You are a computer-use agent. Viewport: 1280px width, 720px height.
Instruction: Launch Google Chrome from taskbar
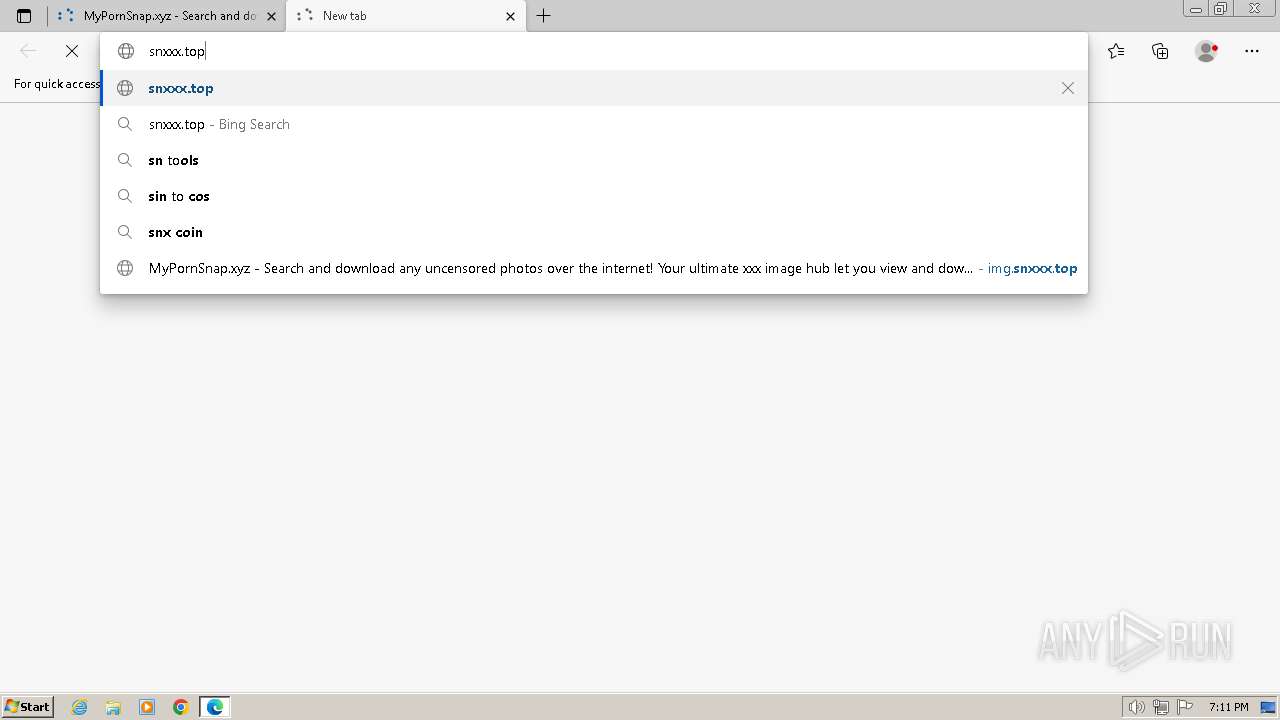click(x=181, y=707)
